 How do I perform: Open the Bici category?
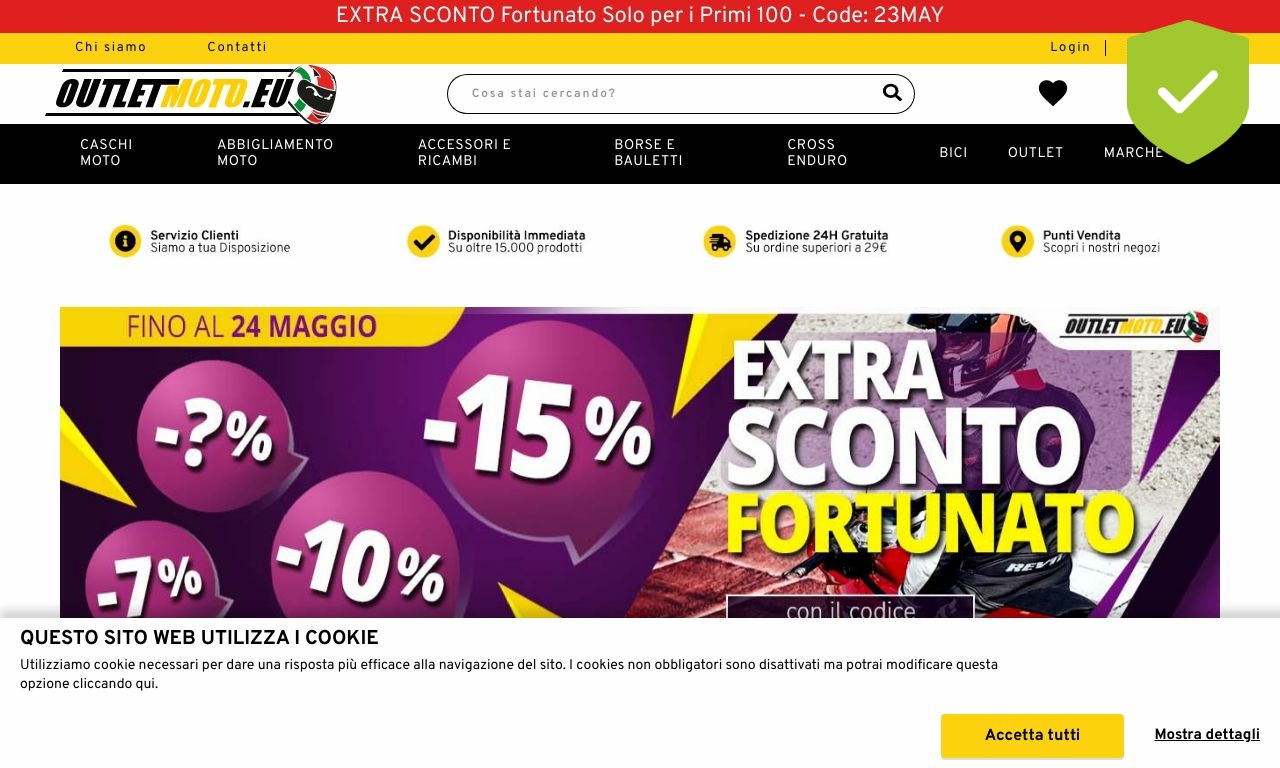(x=953, y=153)
